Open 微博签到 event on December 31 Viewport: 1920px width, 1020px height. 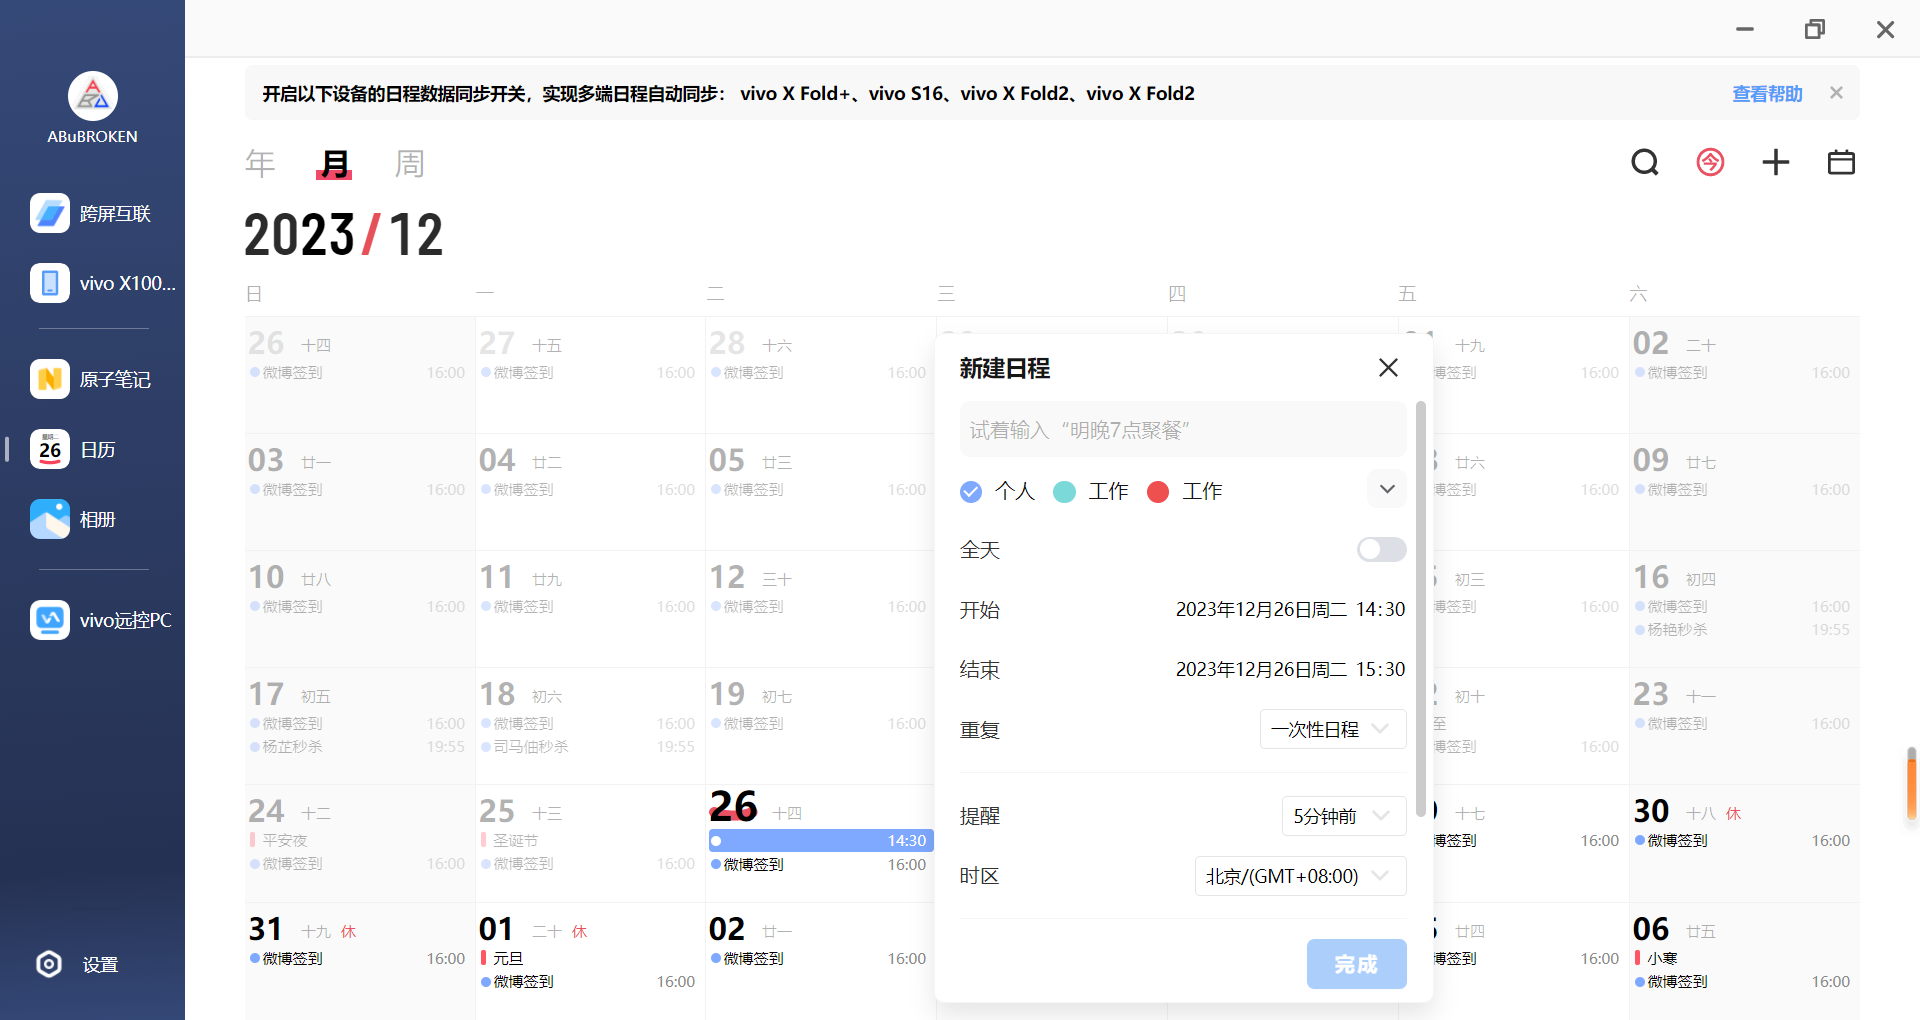coord(357,958)
